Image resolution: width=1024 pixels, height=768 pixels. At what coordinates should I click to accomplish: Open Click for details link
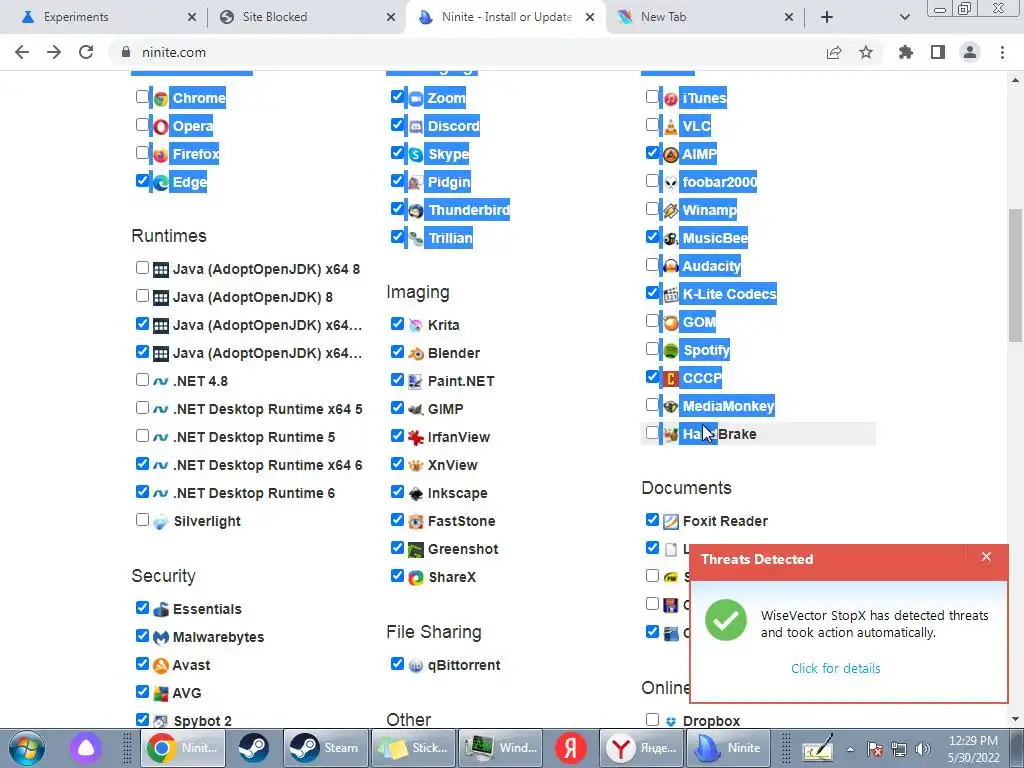coord(835,669)
